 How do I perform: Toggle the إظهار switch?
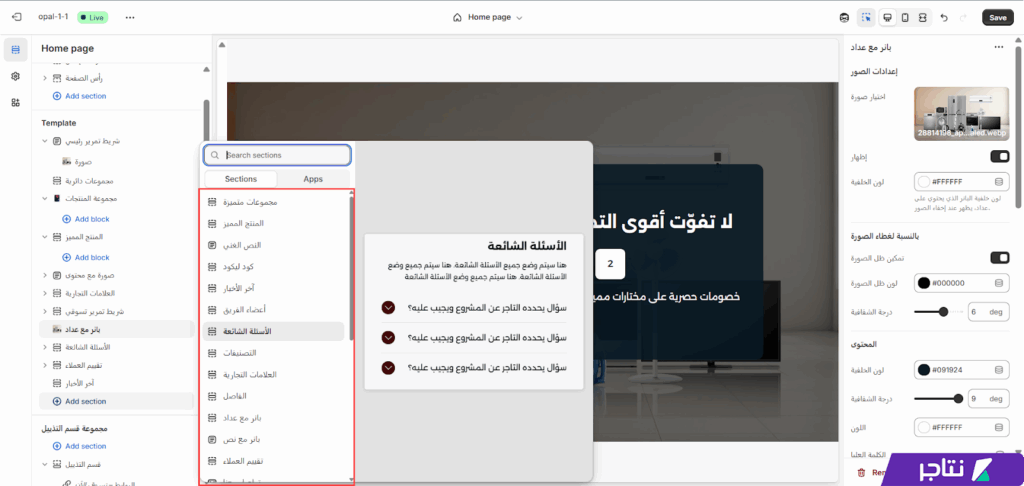pyautogui.click(x=999, y=156)
